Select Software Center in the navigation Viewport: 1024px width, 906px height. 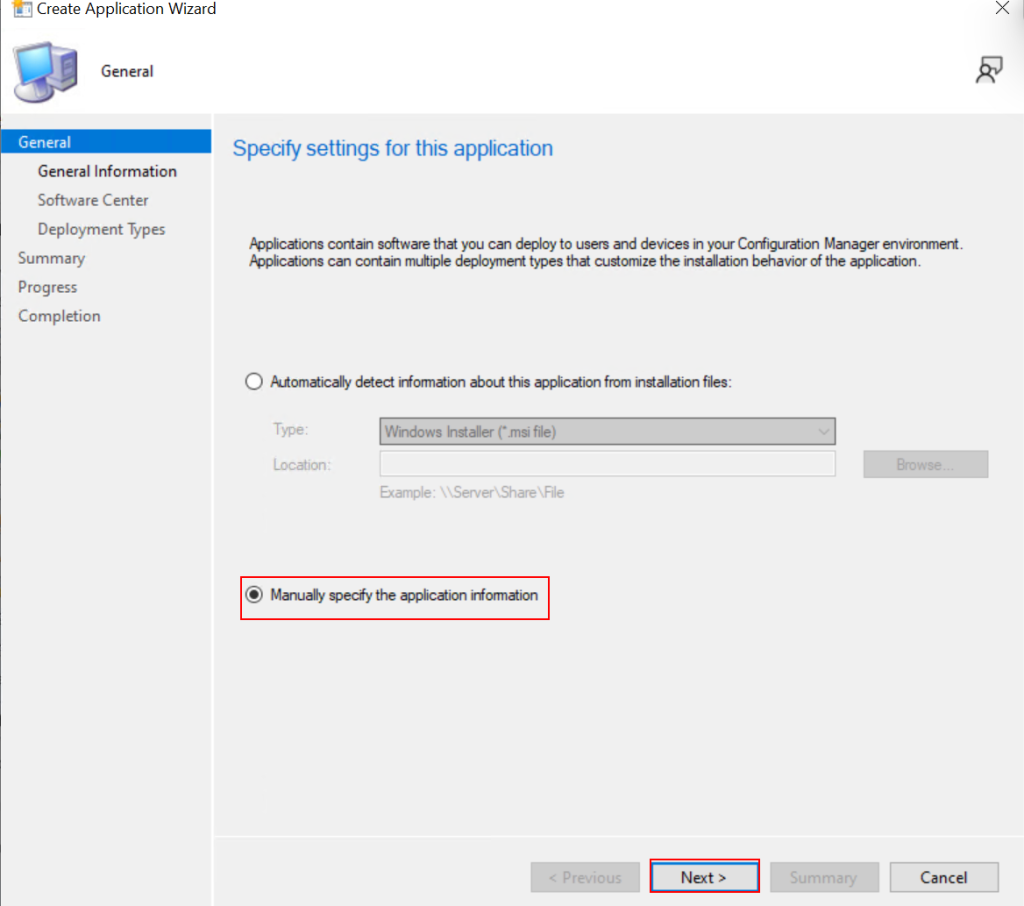coord(93,200)
